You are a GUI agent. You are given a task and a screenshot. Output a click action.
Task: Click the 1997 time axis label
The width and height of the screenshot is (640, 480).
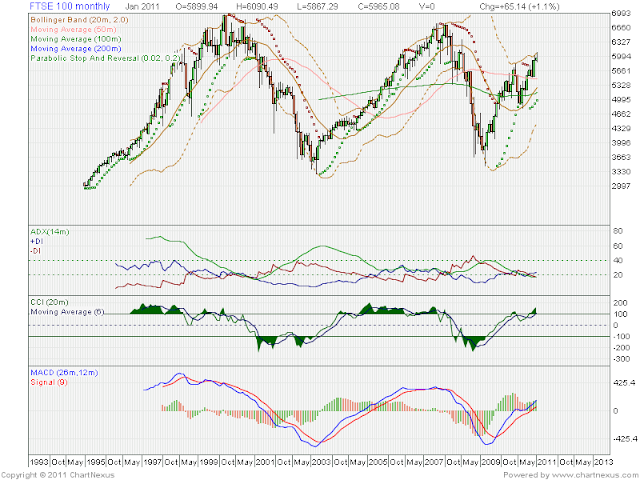click(x=152, y=462)
